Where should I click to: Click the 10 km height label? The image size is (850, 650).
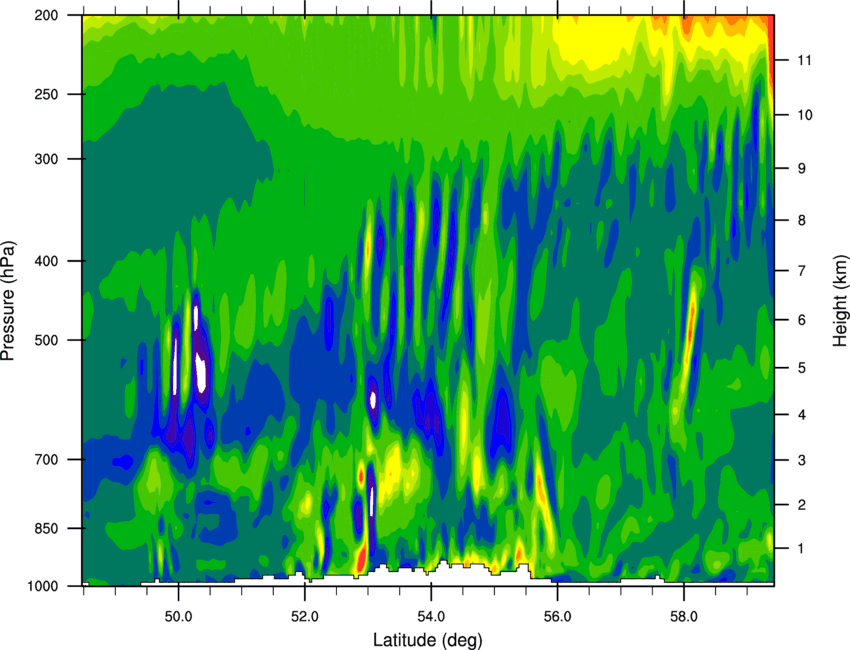pos(805,115)
